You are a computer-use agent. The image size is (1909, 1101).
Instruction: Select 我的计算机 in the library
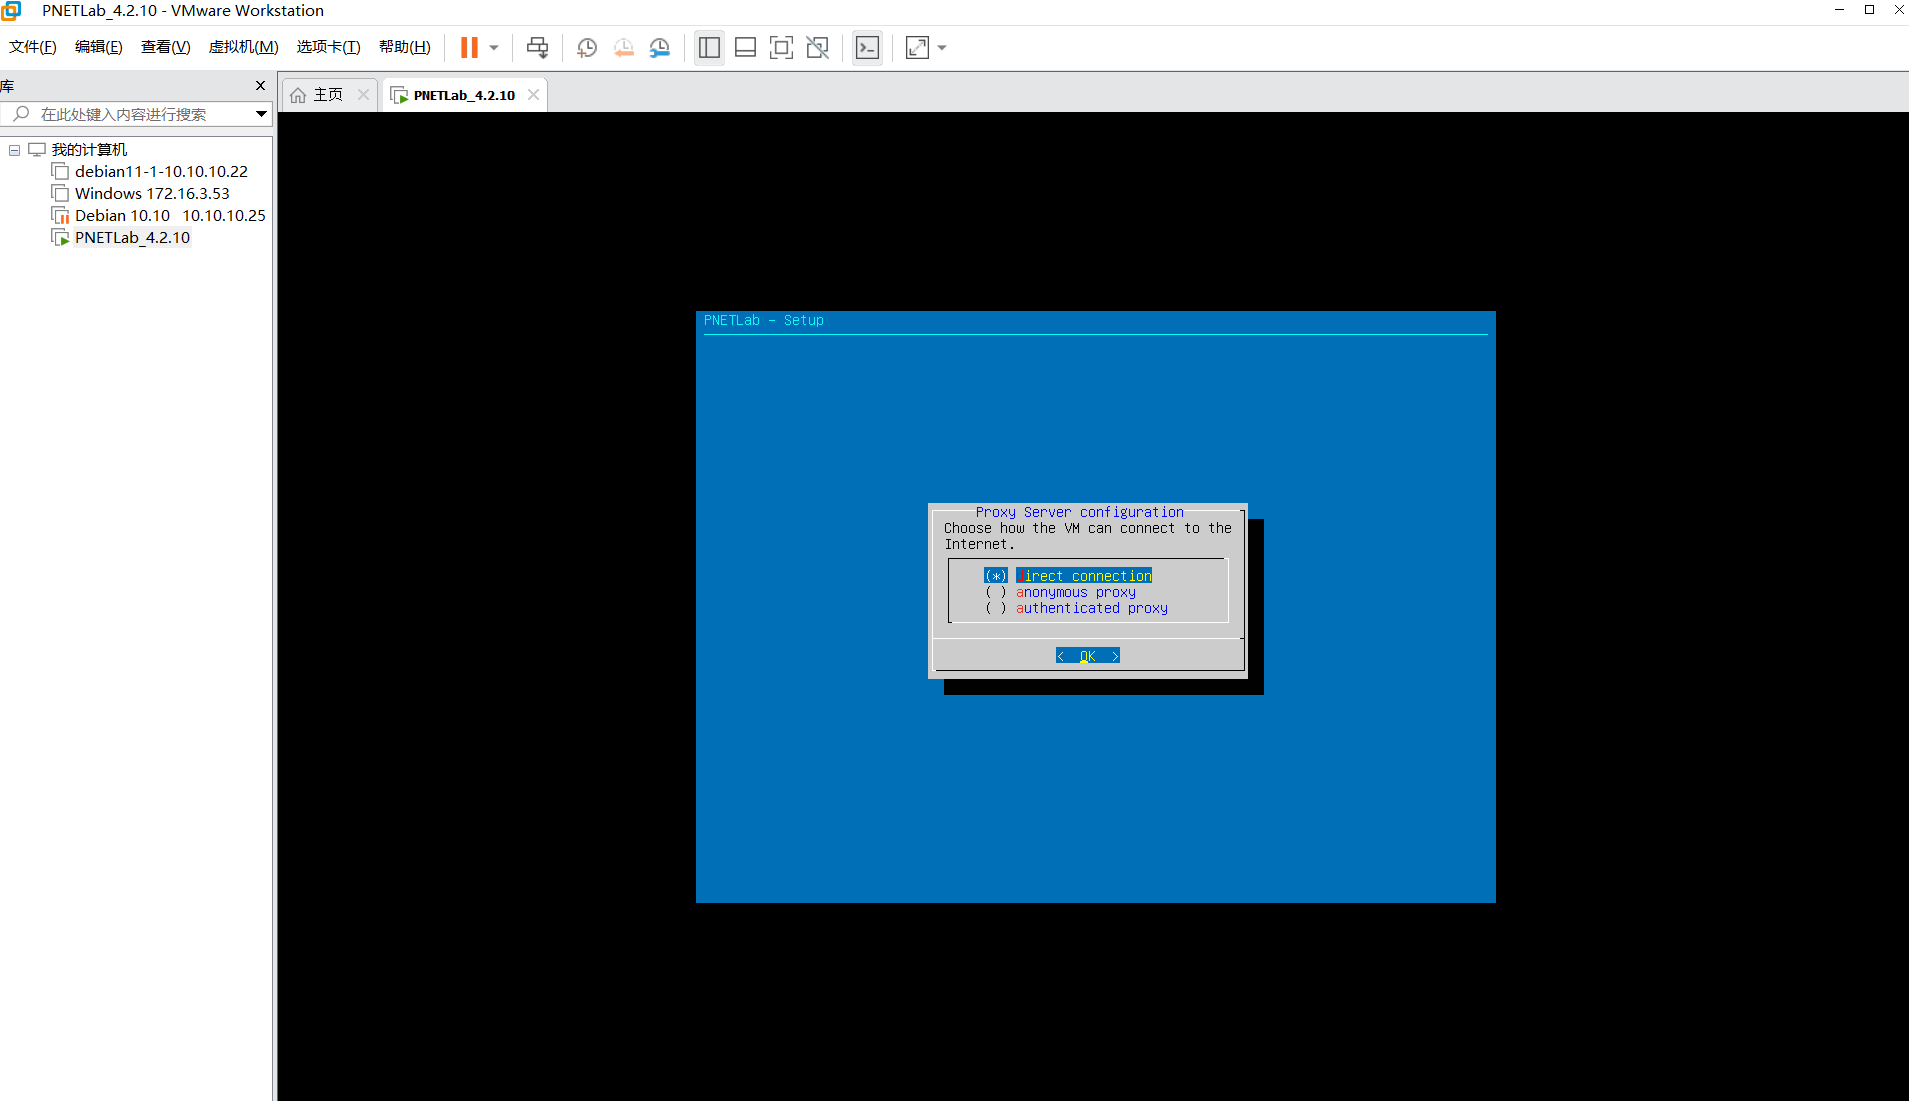(89, 150)
